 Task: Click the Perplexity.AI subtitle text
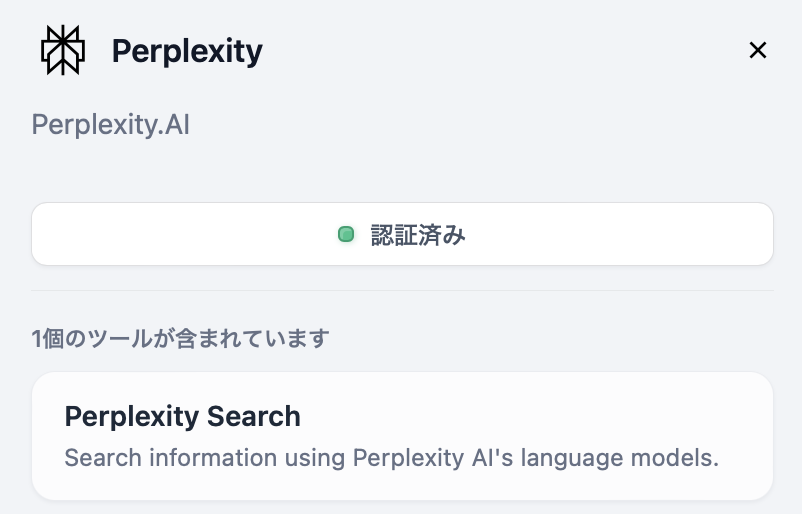tap(110, 125)
